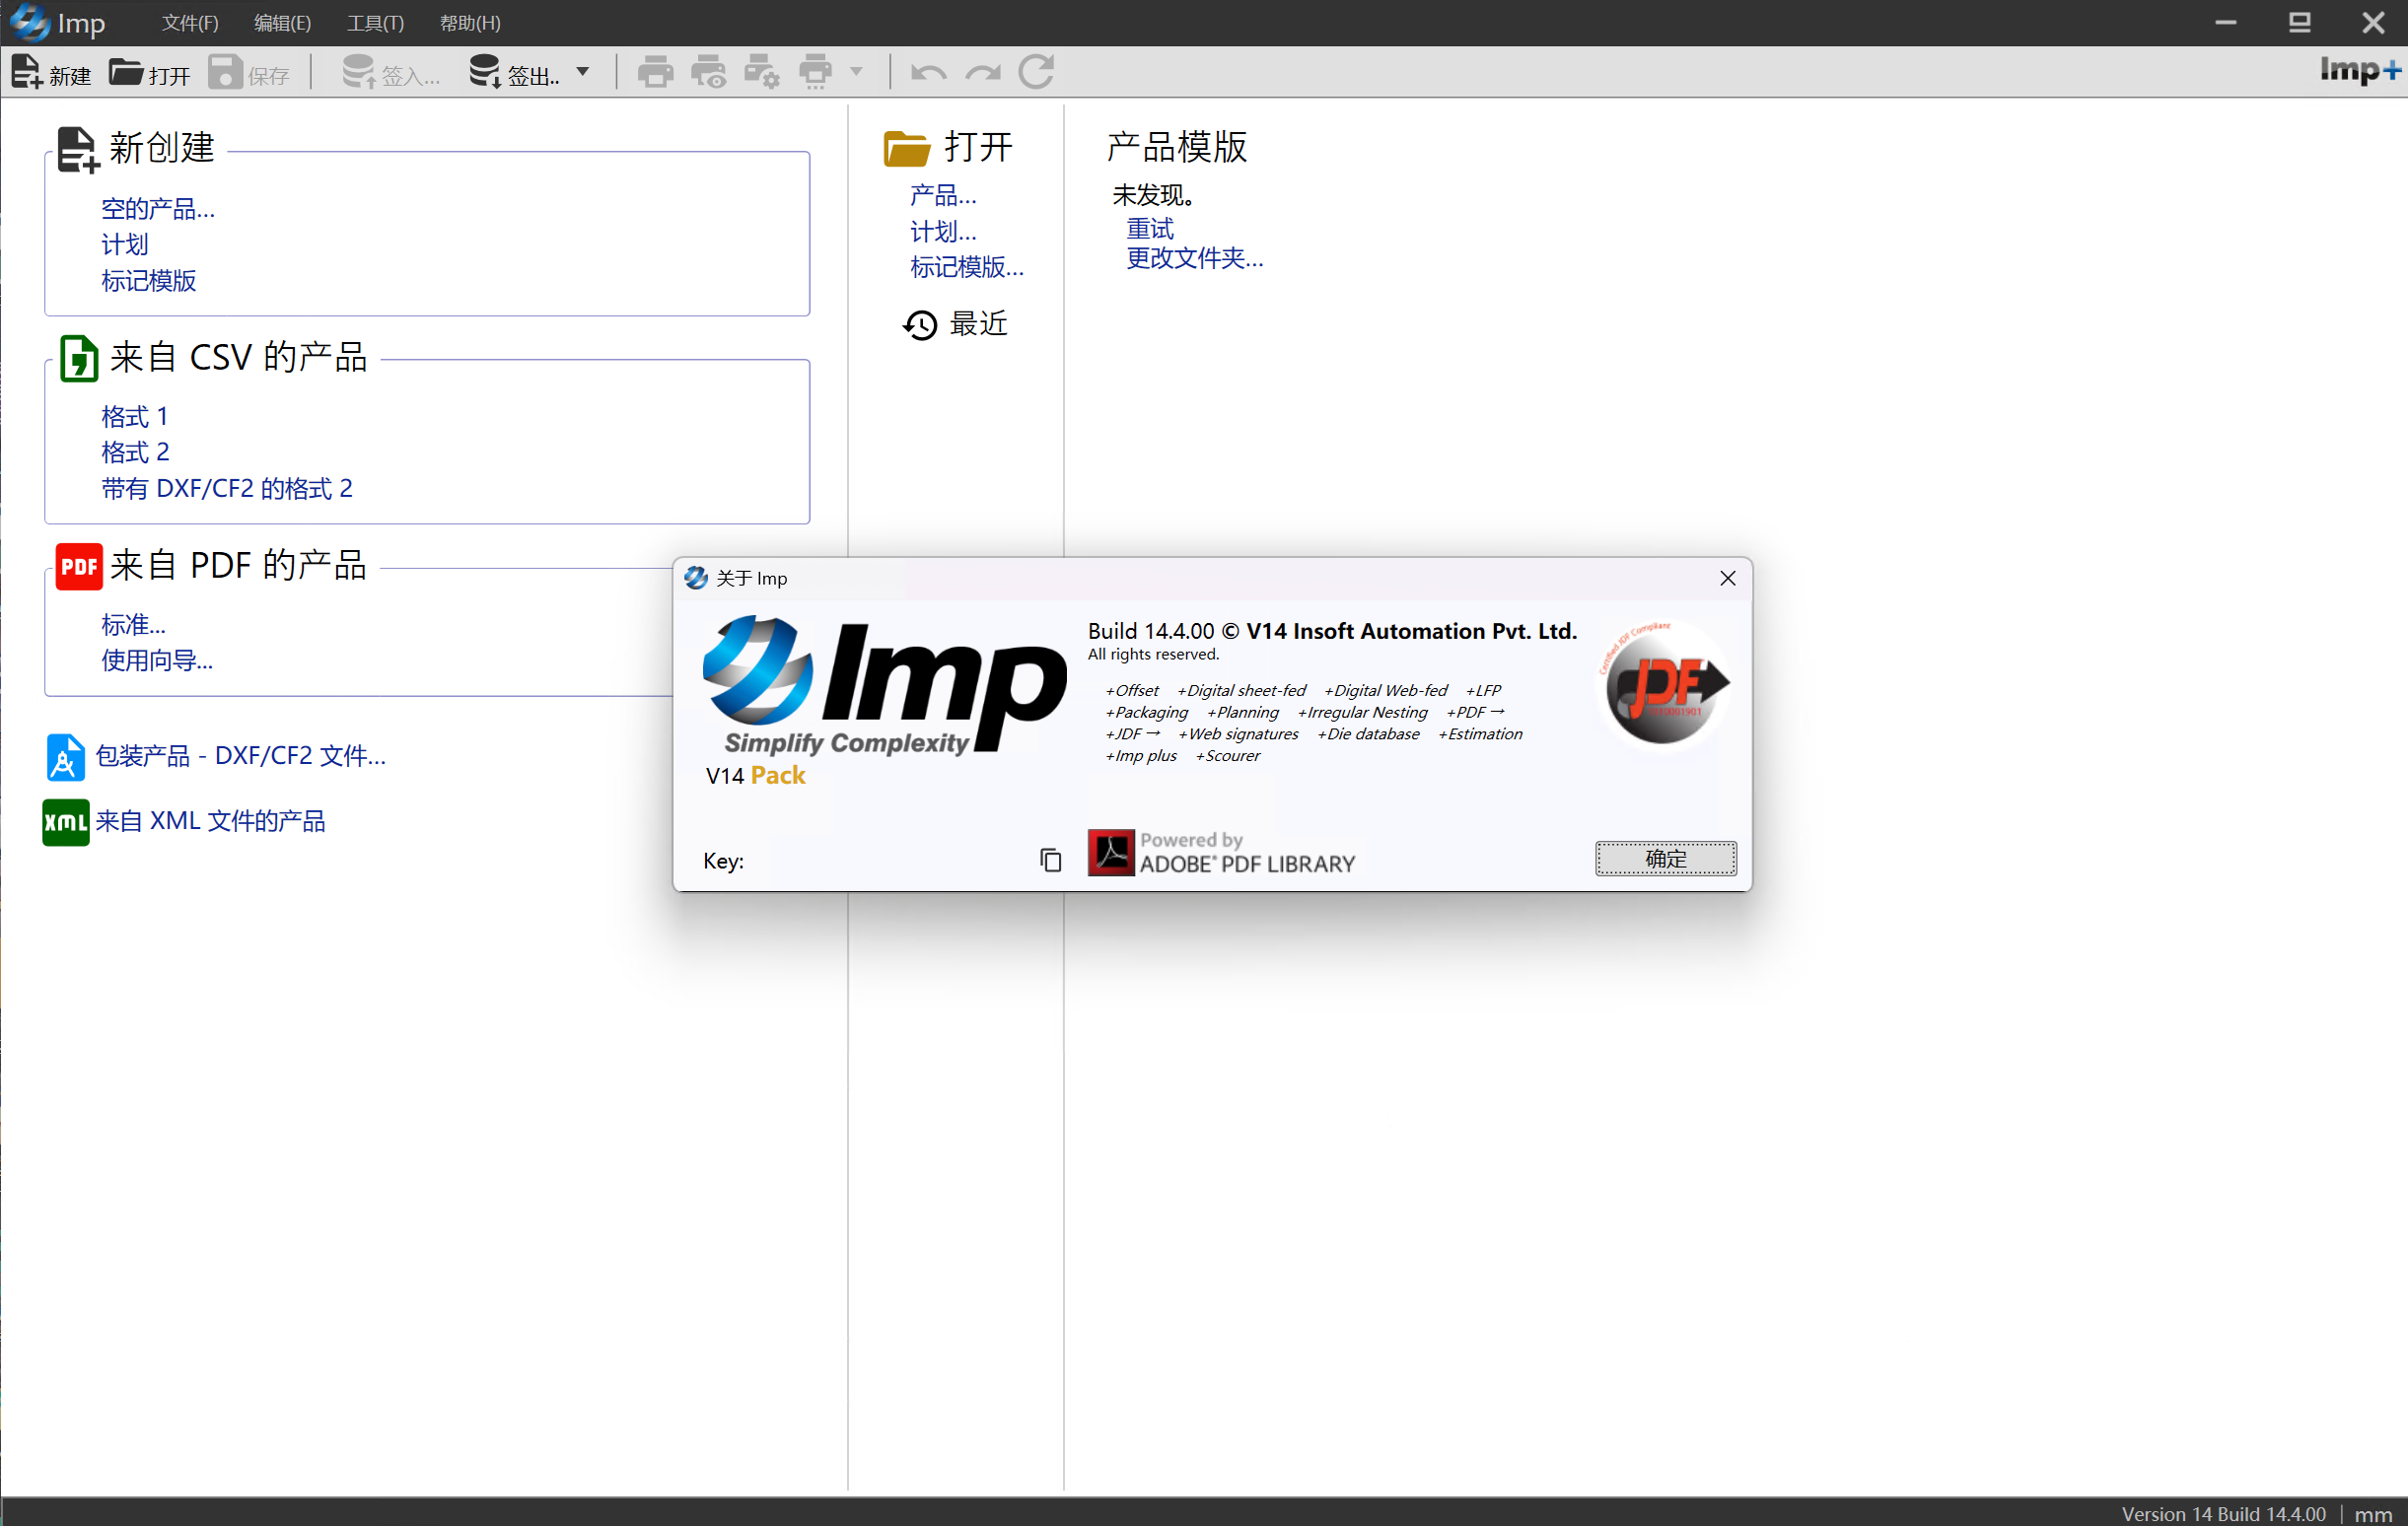The height and width of the screenshot is (1526, 2408).
Task: Open 产品... under 打开 section
Action: point(943,195)
